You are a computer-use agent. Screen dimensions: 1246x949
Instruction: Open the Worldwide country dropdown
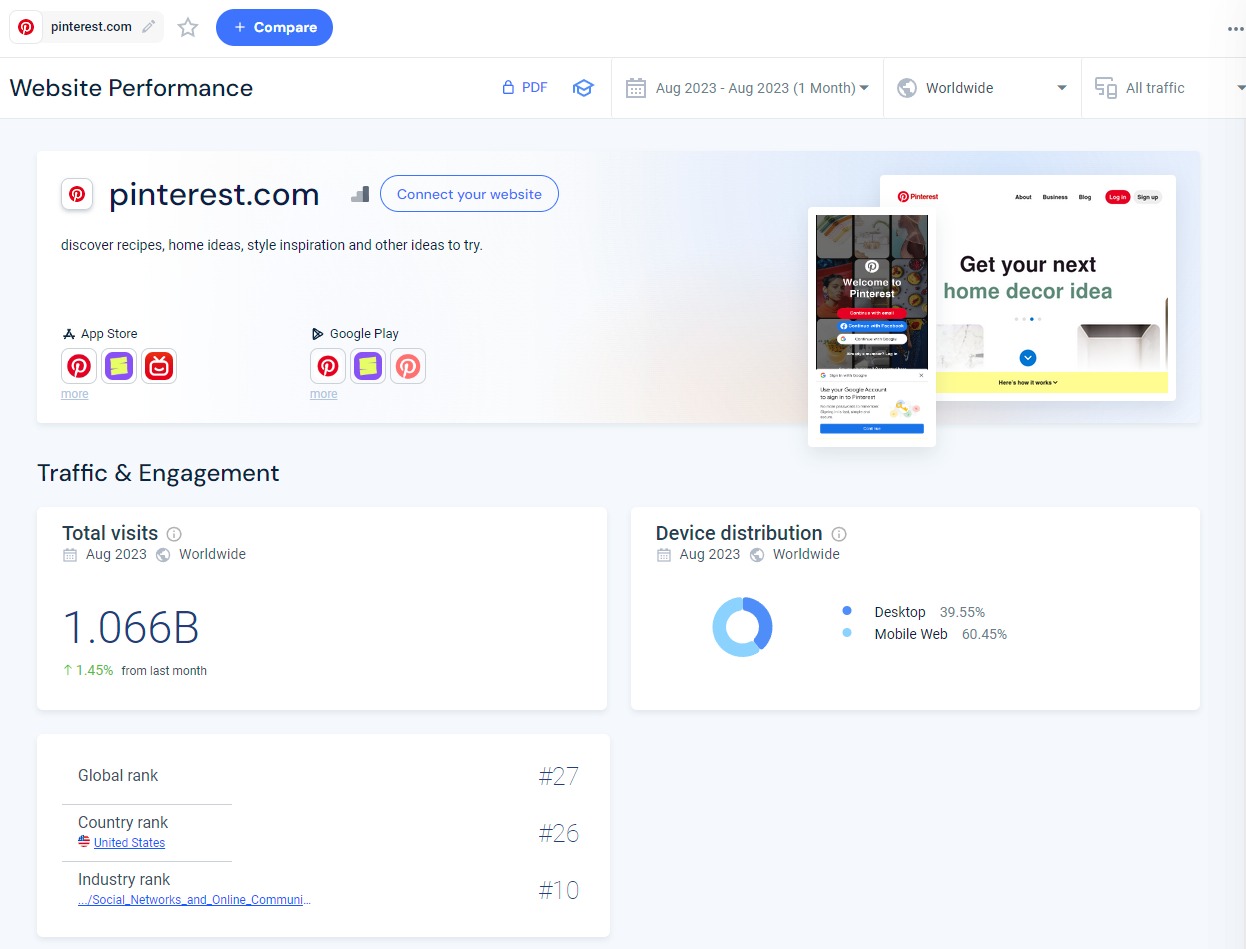[982, 88]
